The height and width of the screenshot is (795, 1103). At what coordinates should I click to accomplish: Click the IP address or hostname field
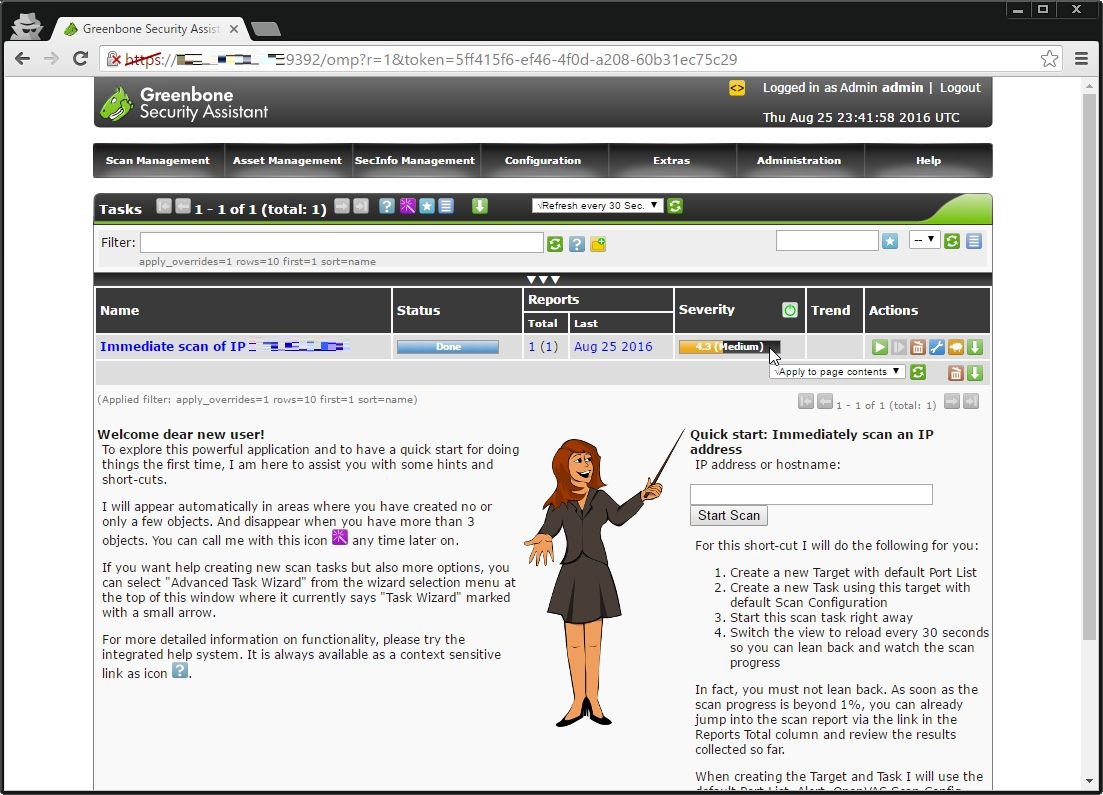click(811, 495)
